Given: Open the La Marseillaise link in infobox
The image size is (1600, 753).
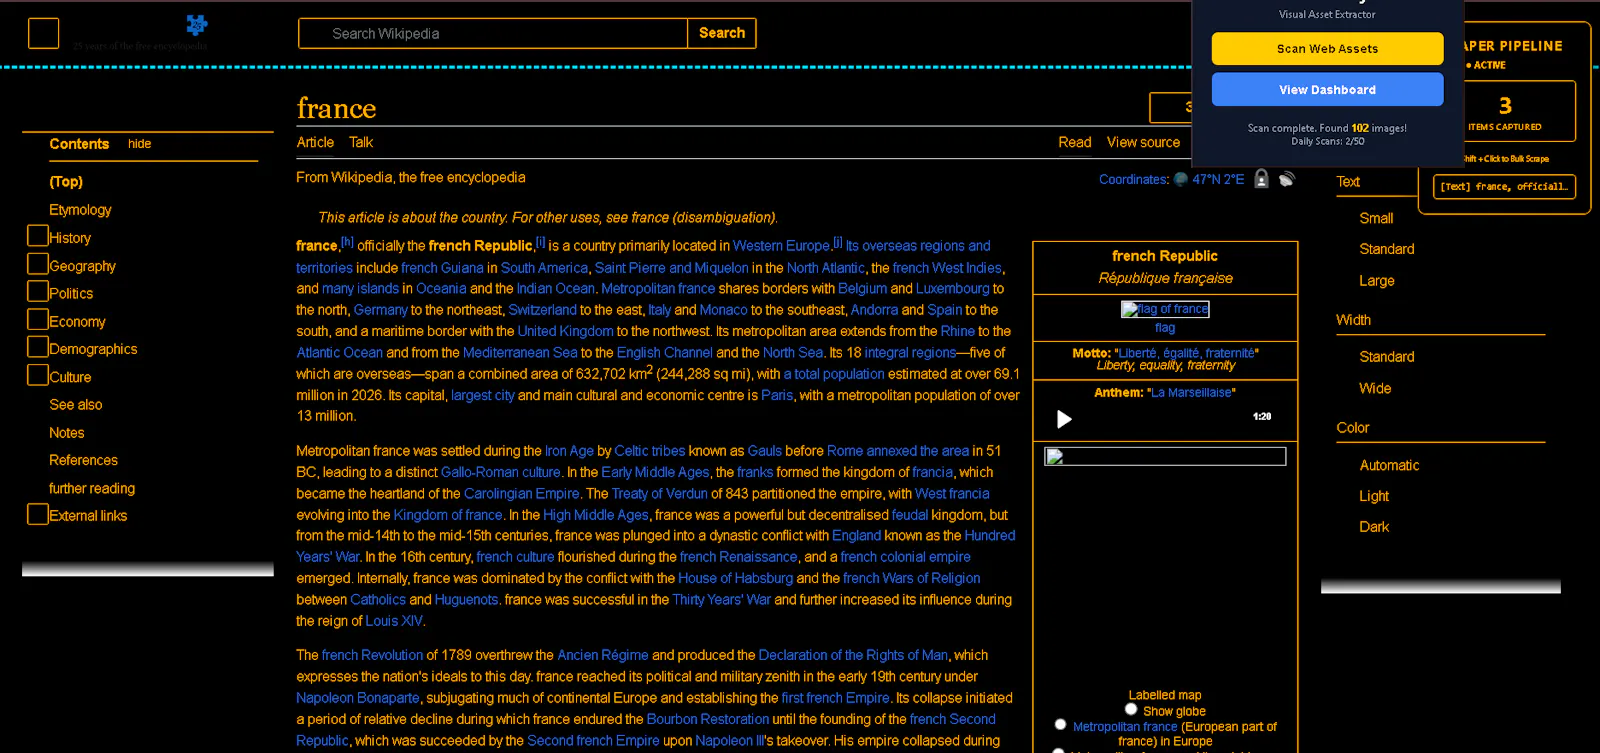Looking at the screenshot, I should tap(1191, 393).
